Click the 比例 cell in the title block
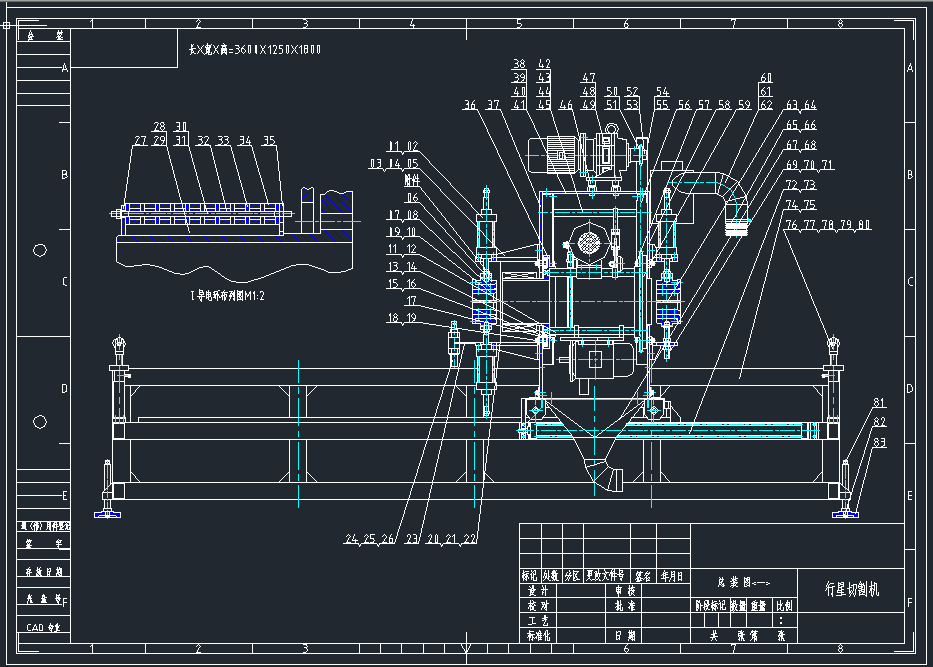The height and width of the screenshot is (667, 933). [782, 606]
